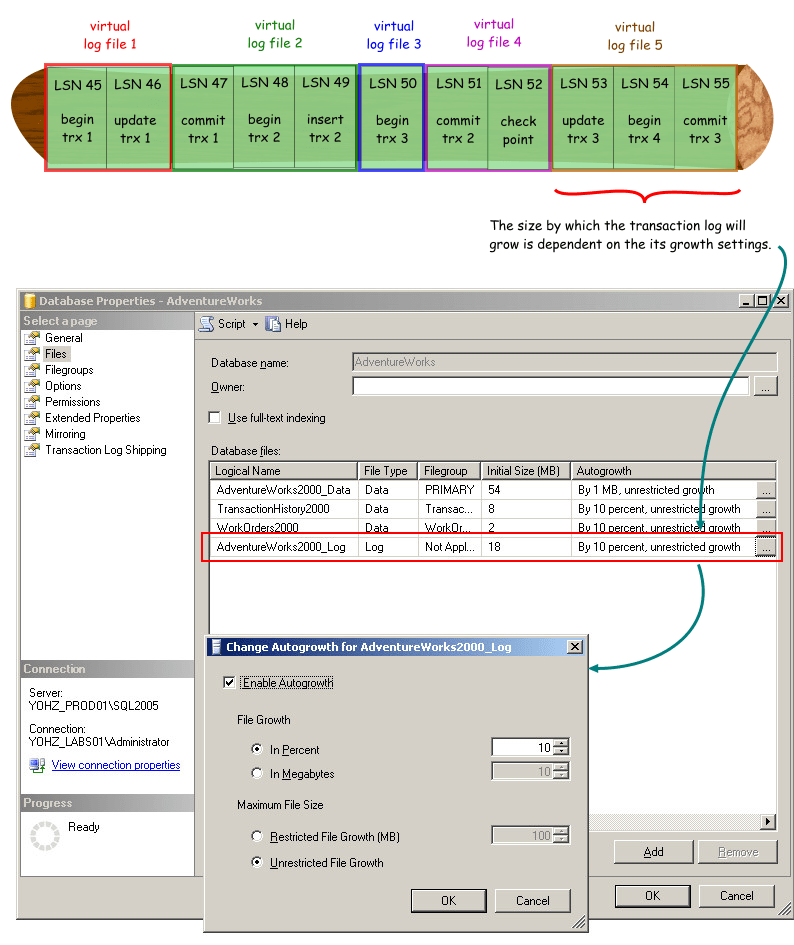Browse for Owner with ellipsis button
794x945 pixels.
(x=765, y=386)
